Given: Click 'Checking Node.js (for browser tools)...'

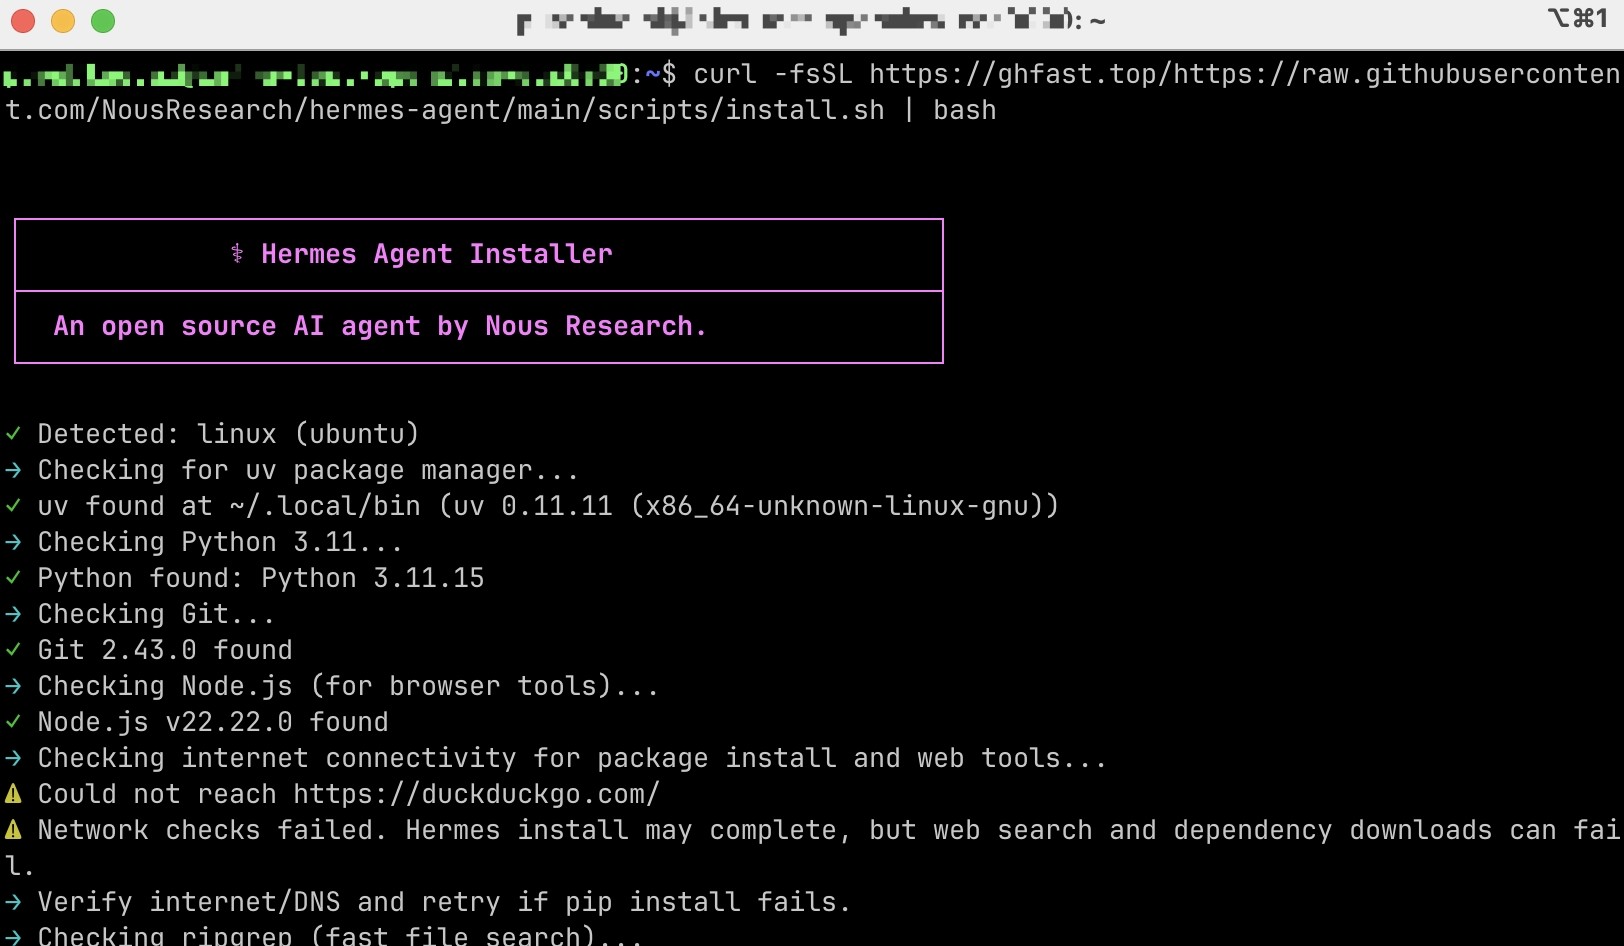Looking at the screenshot, I should 348,686.
